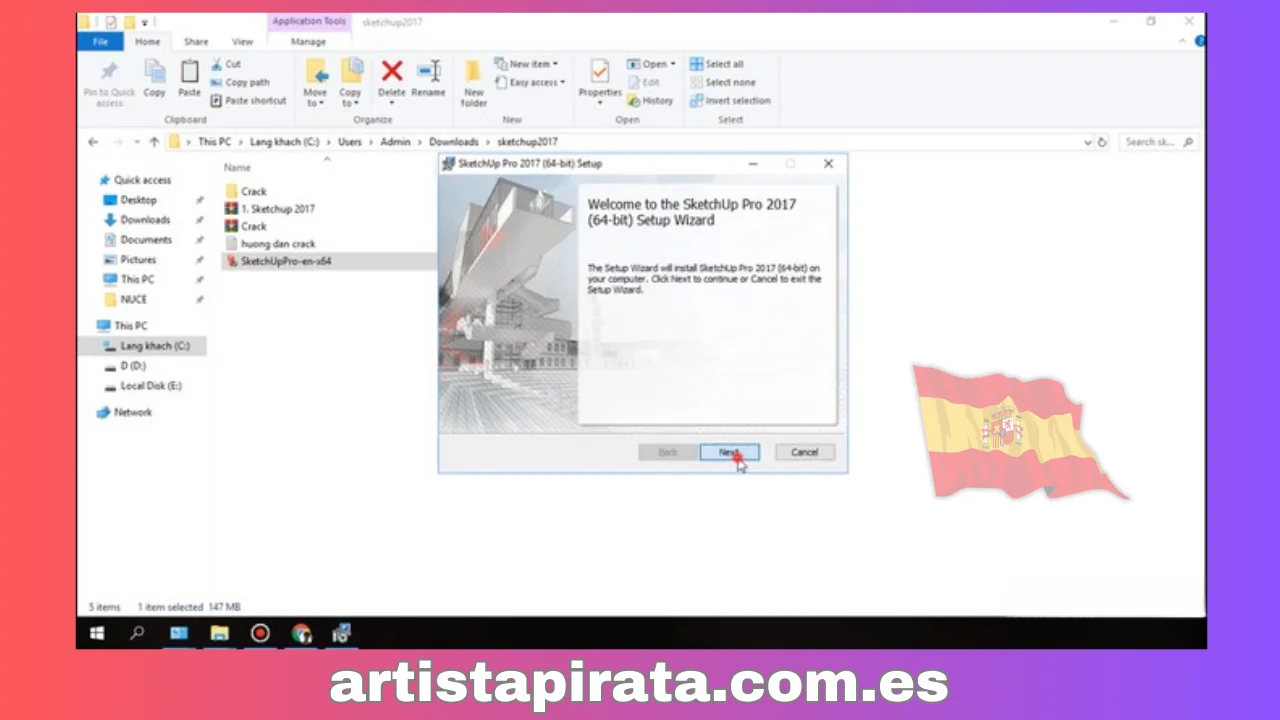Sort files by the Name column header

point(237,168)
